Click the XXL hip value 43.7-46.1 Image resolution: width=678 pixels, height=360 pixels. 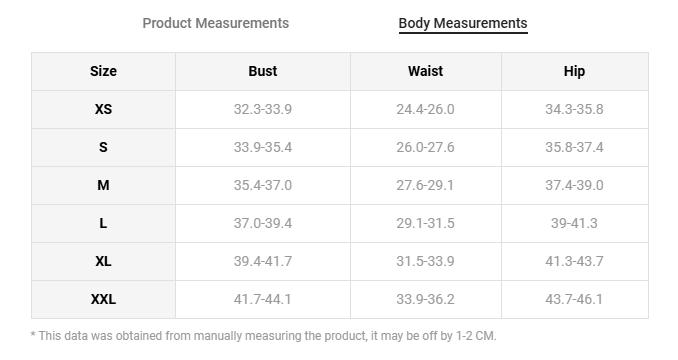pyautogui.click(x=574, y=299)
